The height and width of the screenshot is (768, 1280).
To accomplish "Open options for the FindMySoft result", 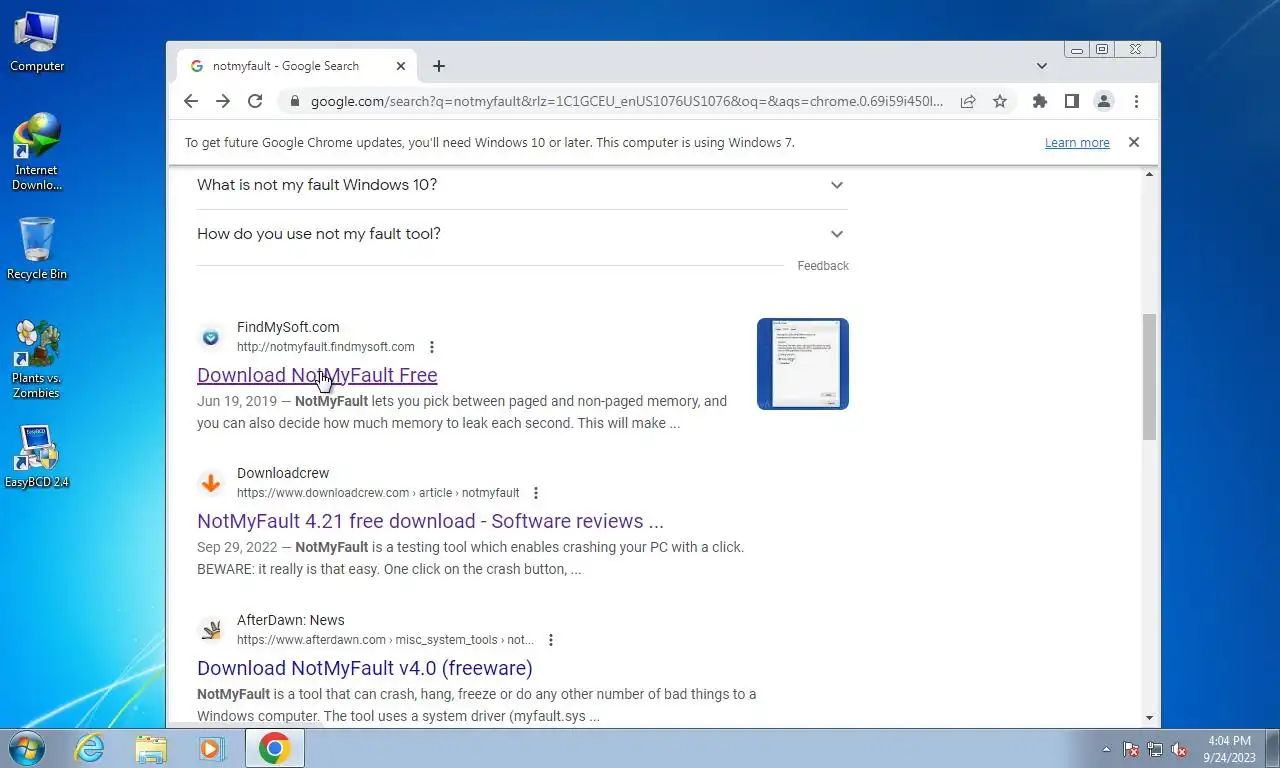I will (432, 347).
